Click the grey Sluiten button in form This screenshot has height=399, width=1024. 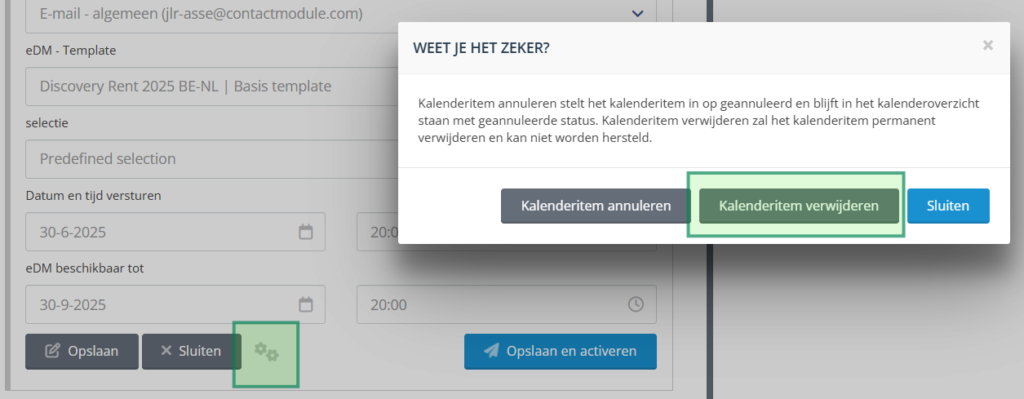pos(191,351)
